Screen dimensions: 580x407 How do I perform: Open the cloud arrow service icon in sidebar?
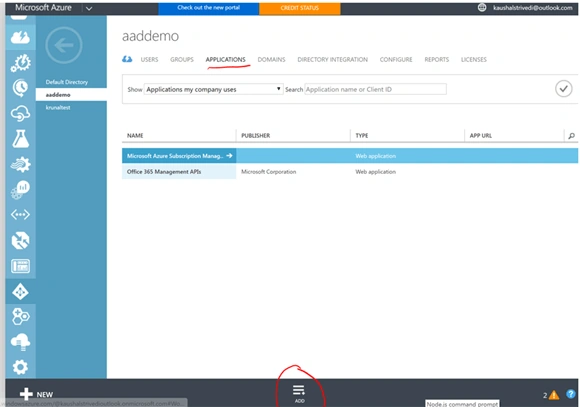[20, 113]
